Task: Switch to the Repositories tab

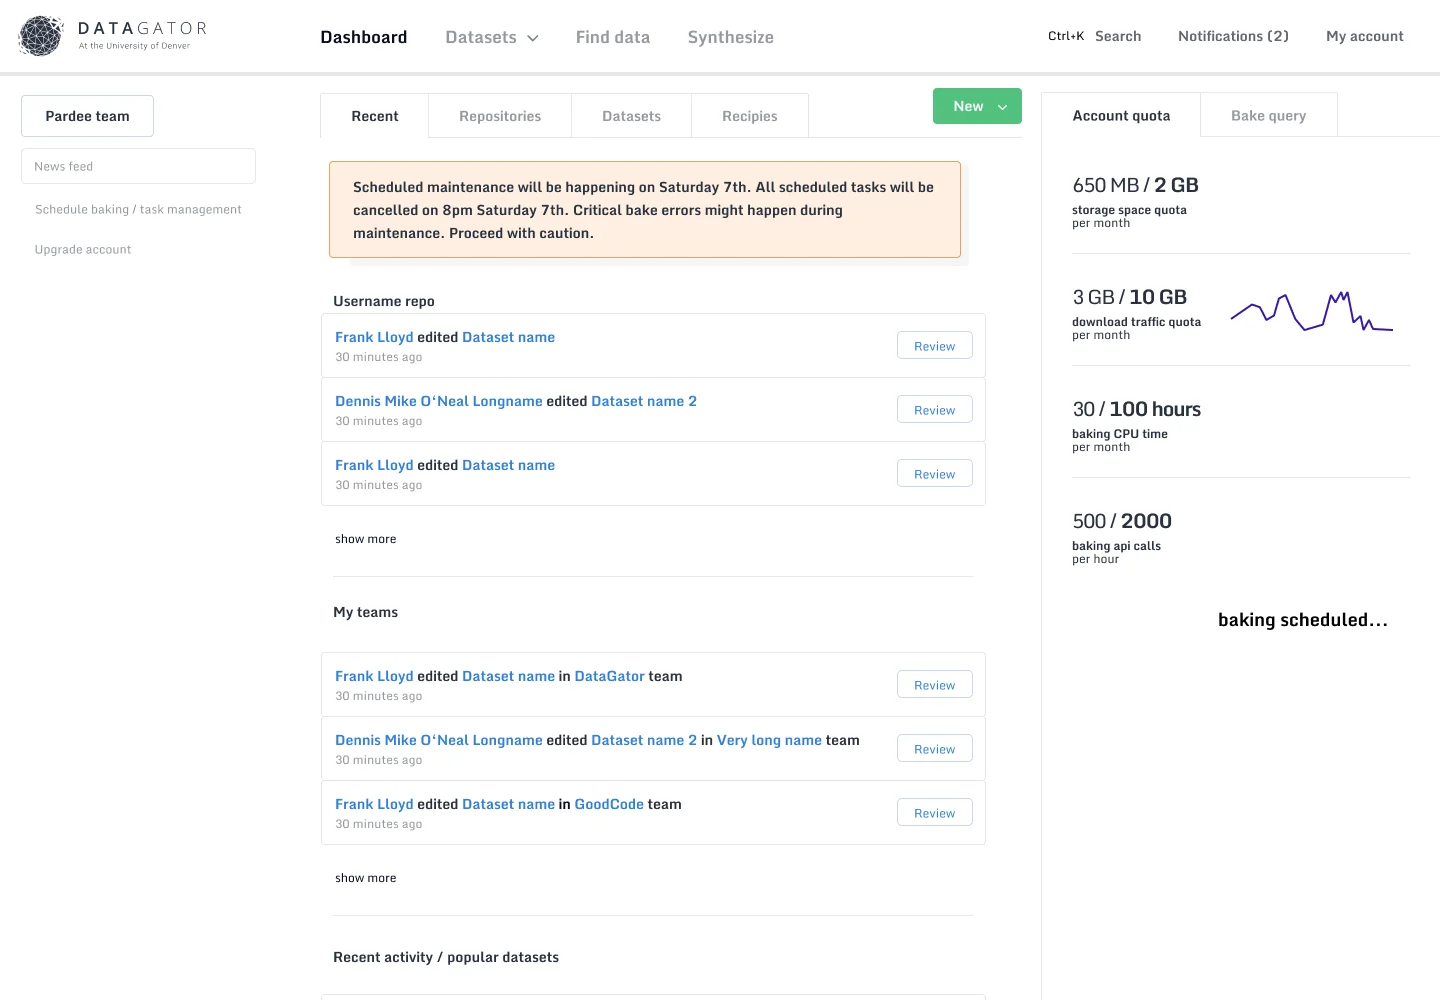Action: pyautogui.click(x=500, y=116)
